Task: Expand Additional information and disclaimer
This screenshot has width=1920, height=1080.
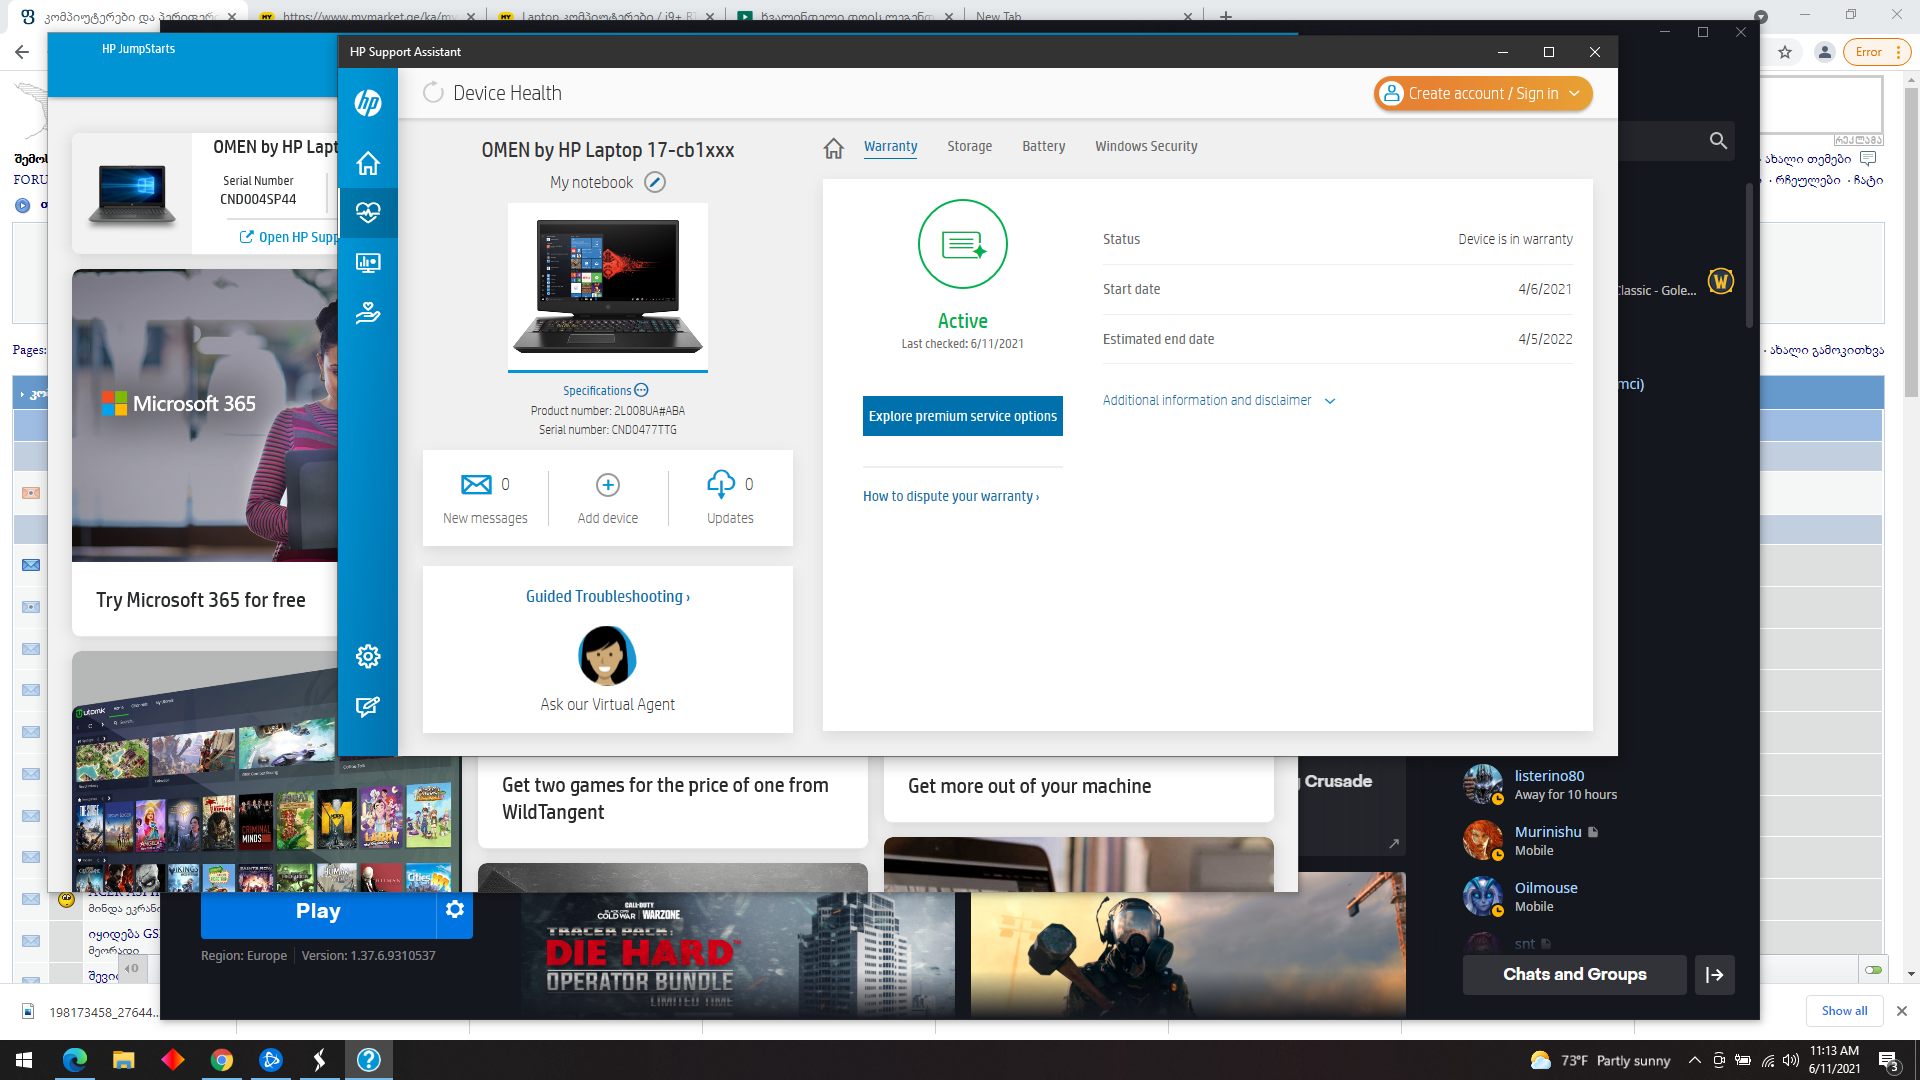Action: click(x=1219, y=400)
